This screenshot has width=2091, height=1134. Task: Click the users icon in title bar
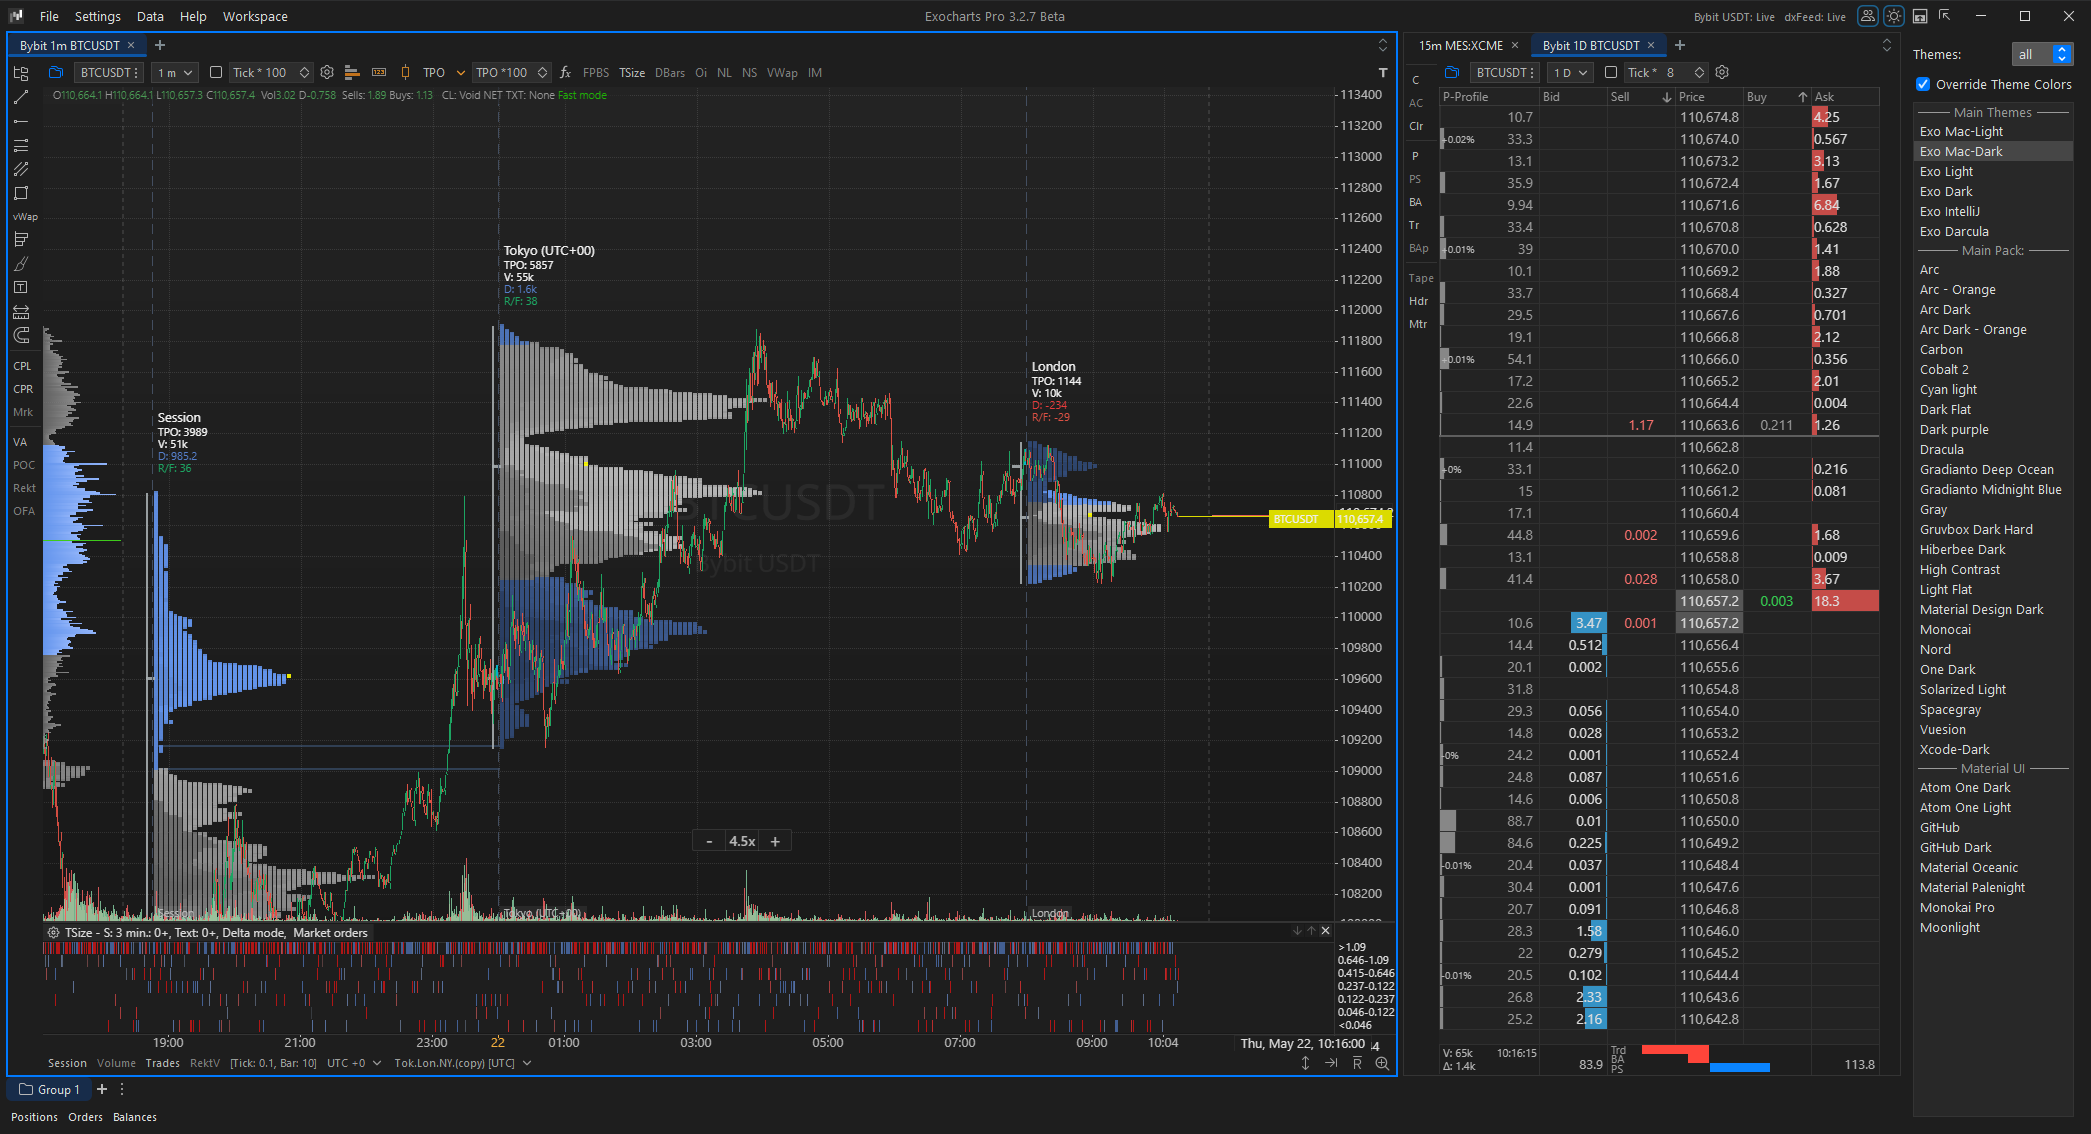[x=1867, y=16]
